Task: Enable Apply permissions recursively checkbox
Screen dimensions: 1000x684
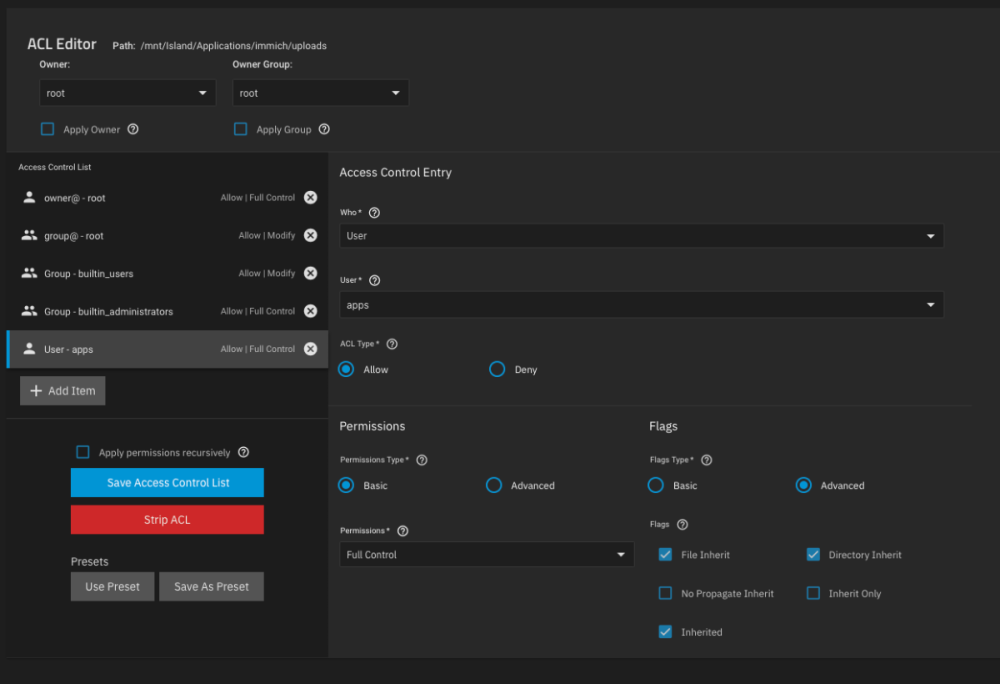Action: 83,452
